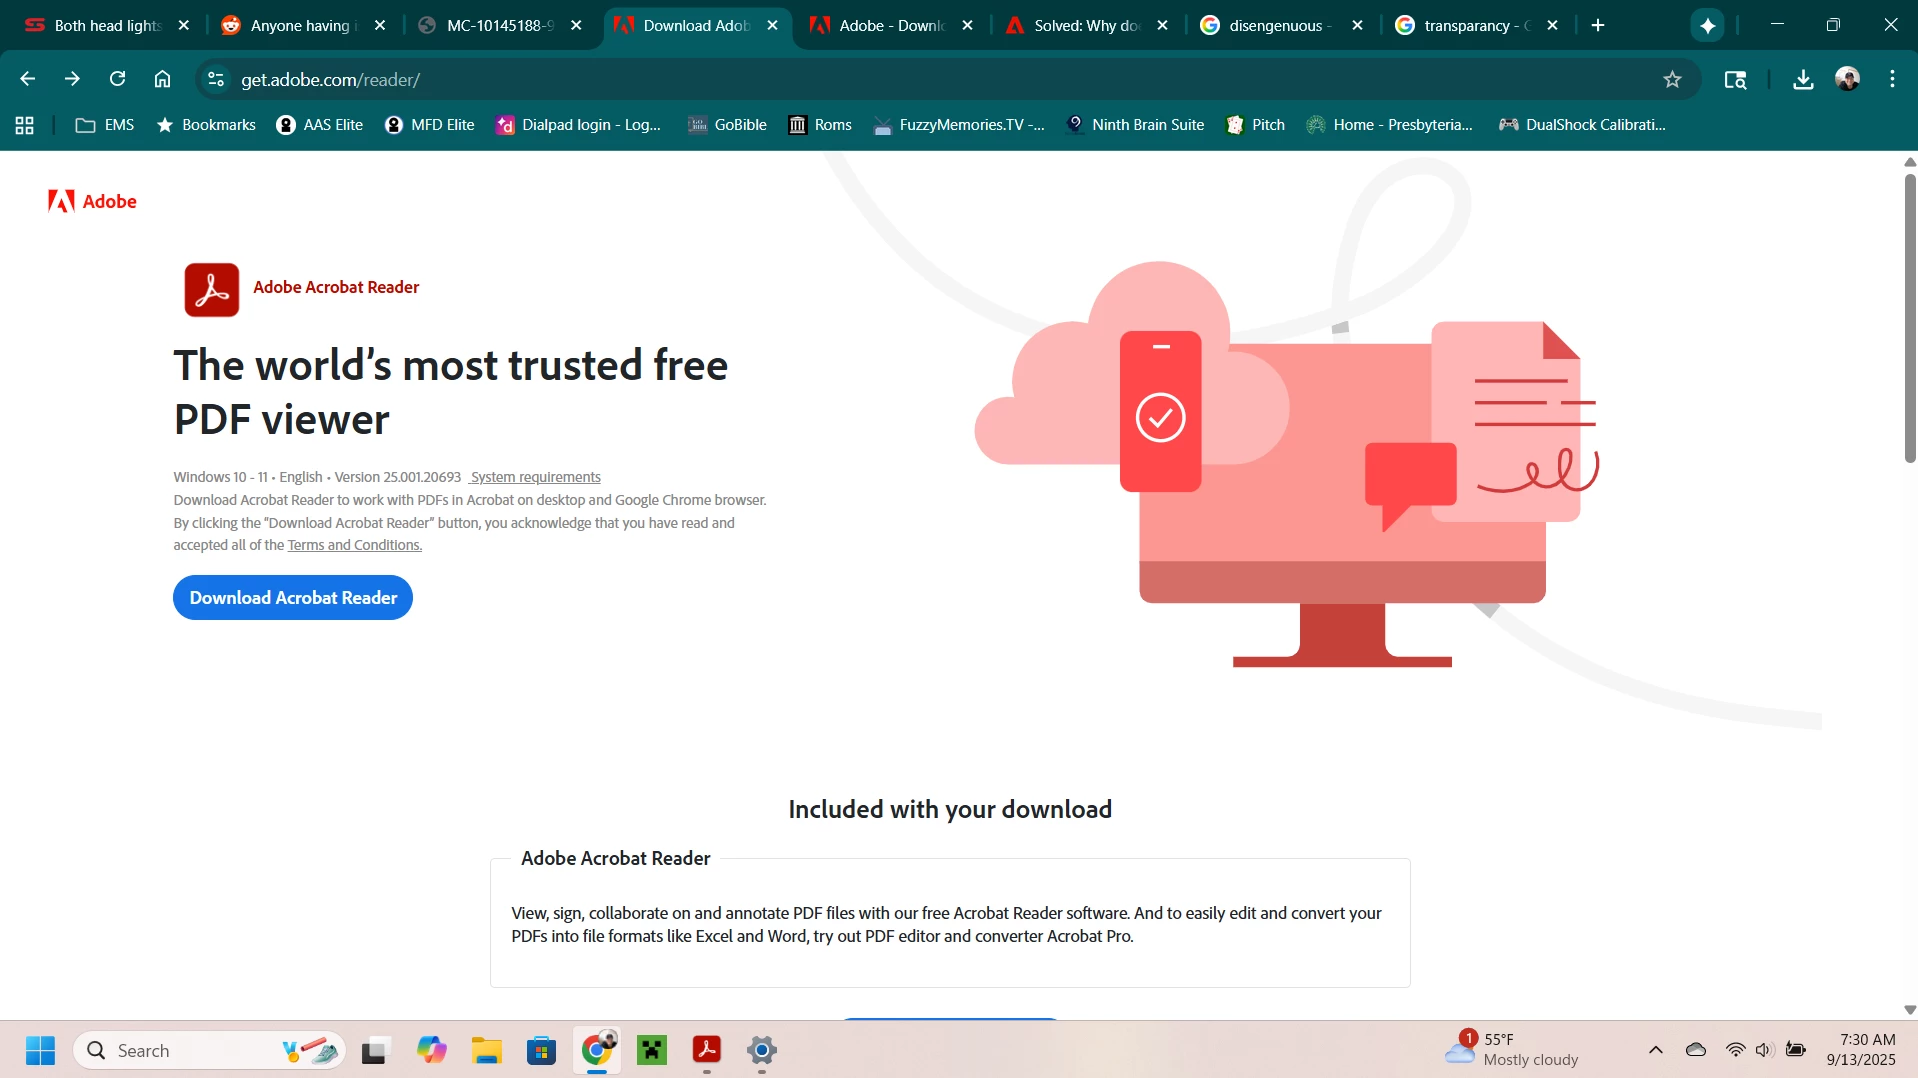
Task: Open the Pitch bookmark
Action: tap(1256, 125)
